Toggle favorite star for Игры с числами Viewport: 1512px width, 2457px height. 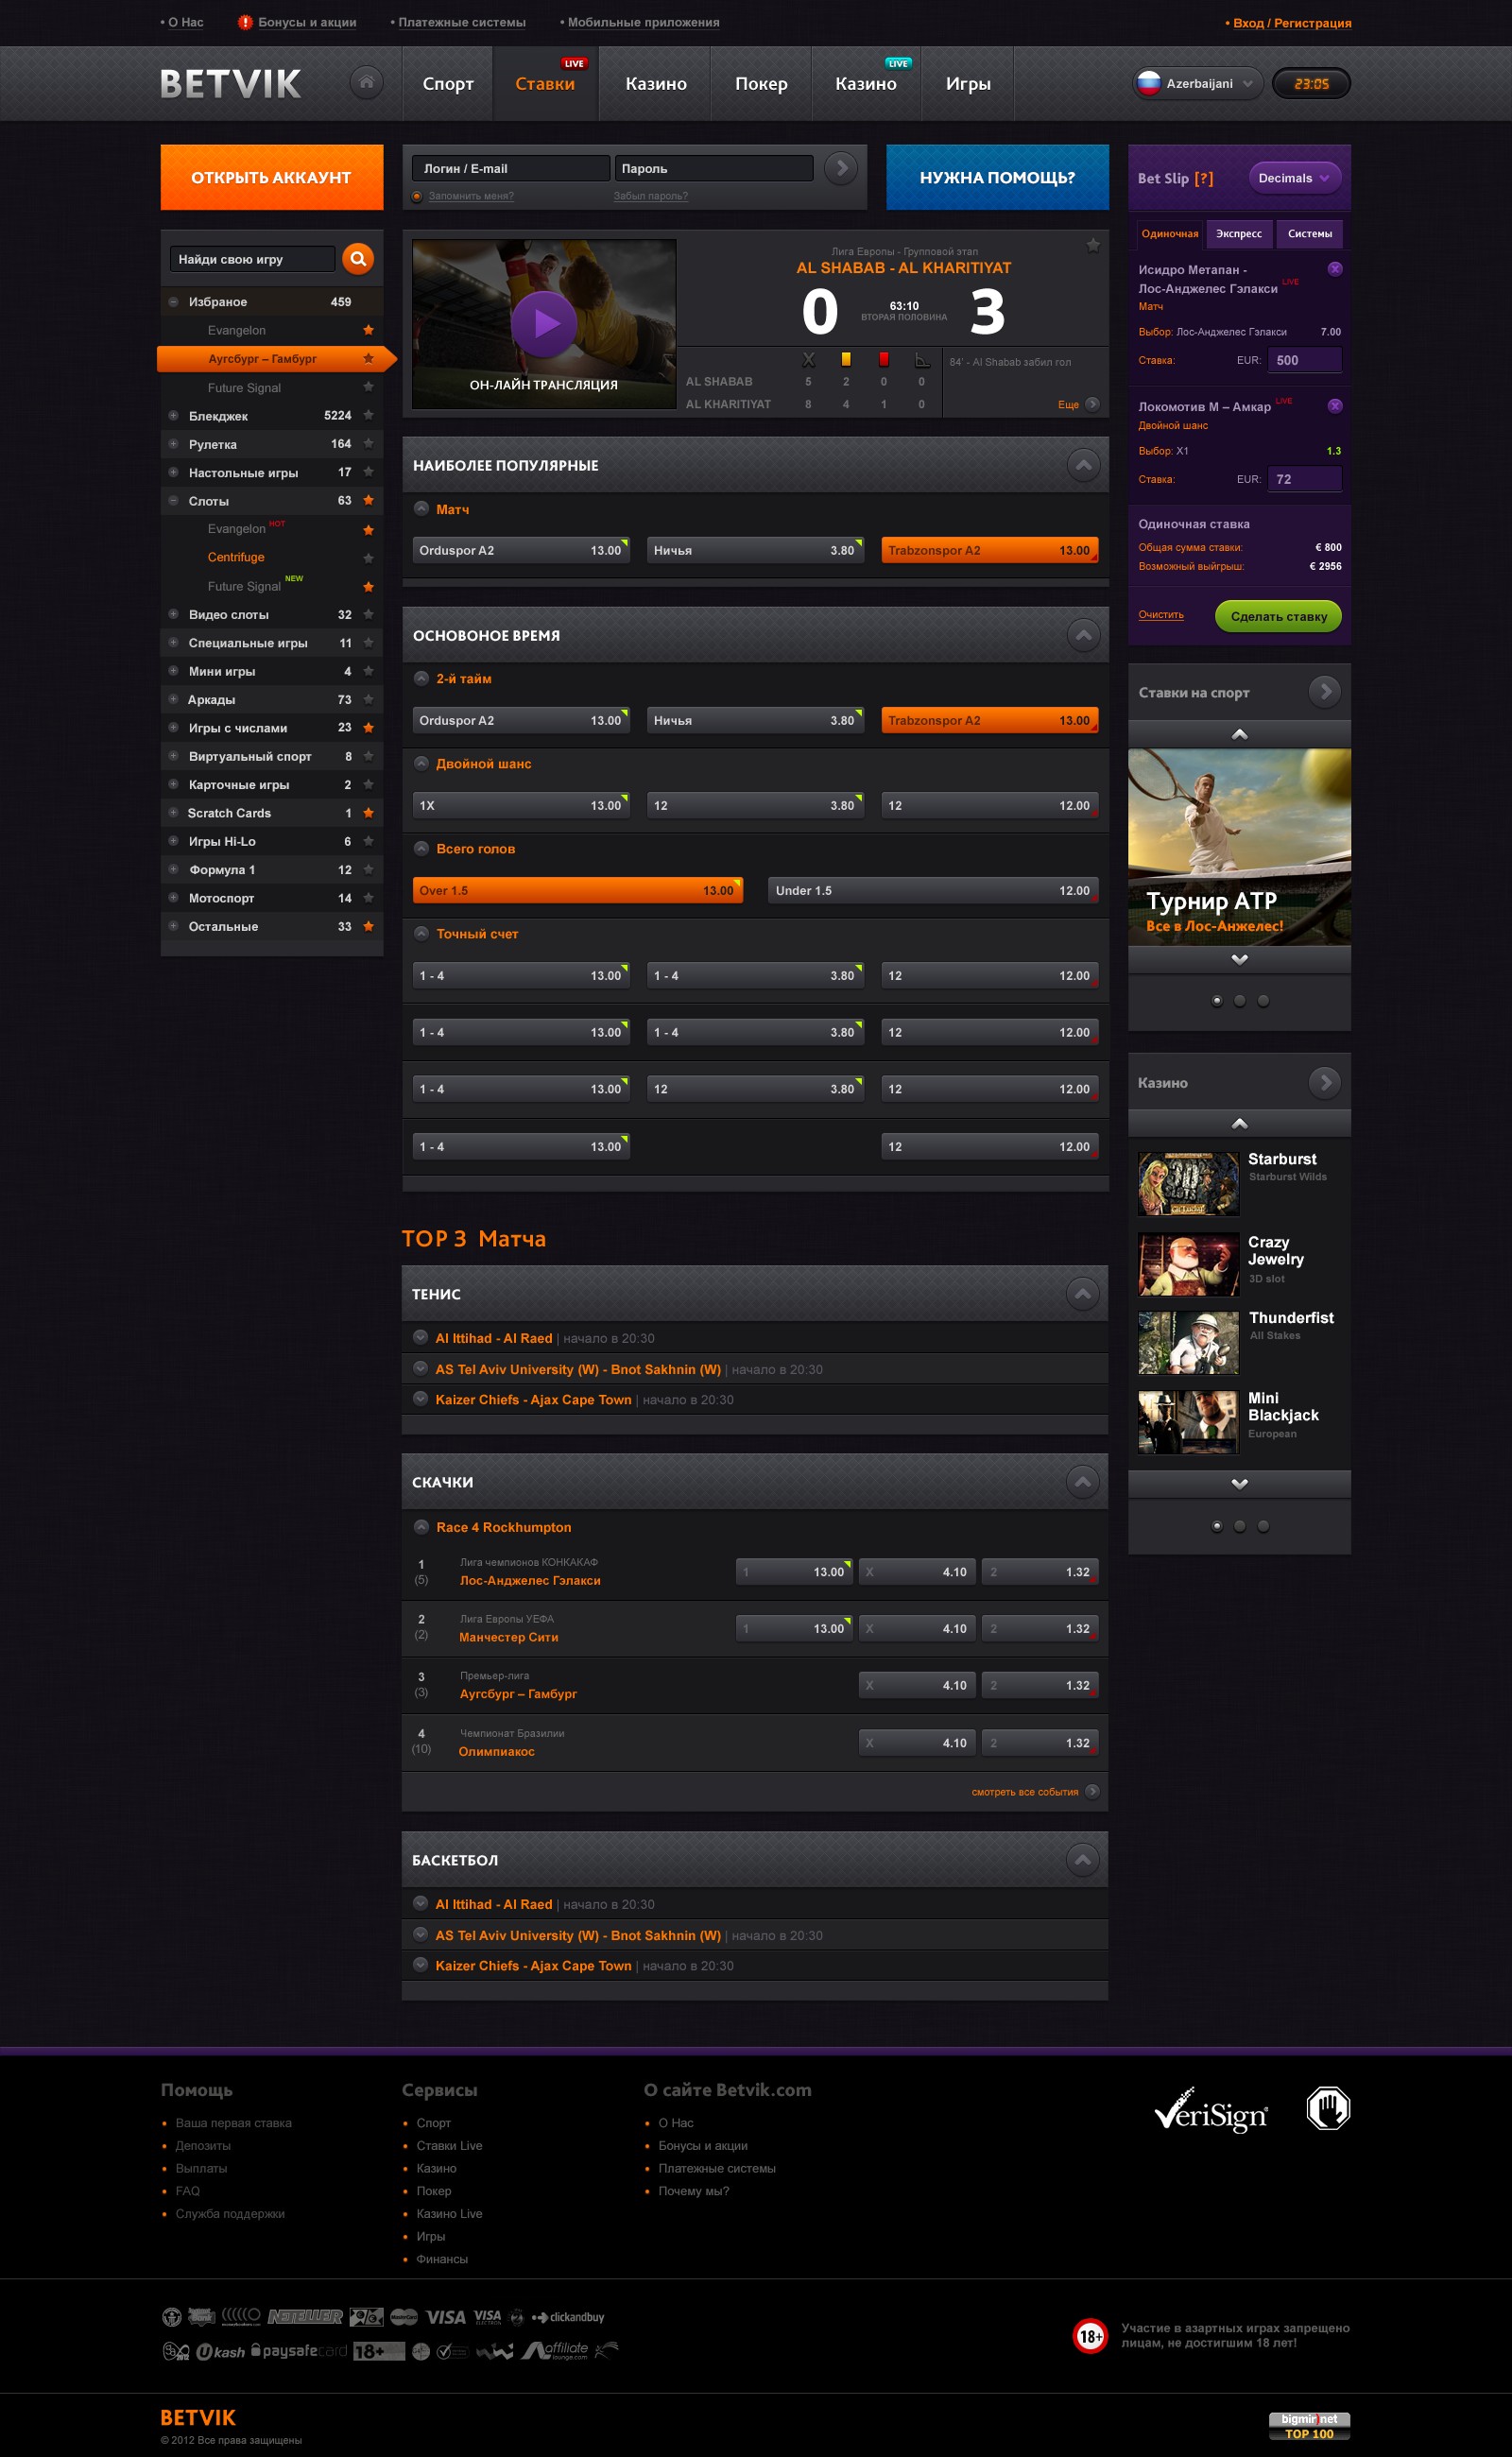368,727
